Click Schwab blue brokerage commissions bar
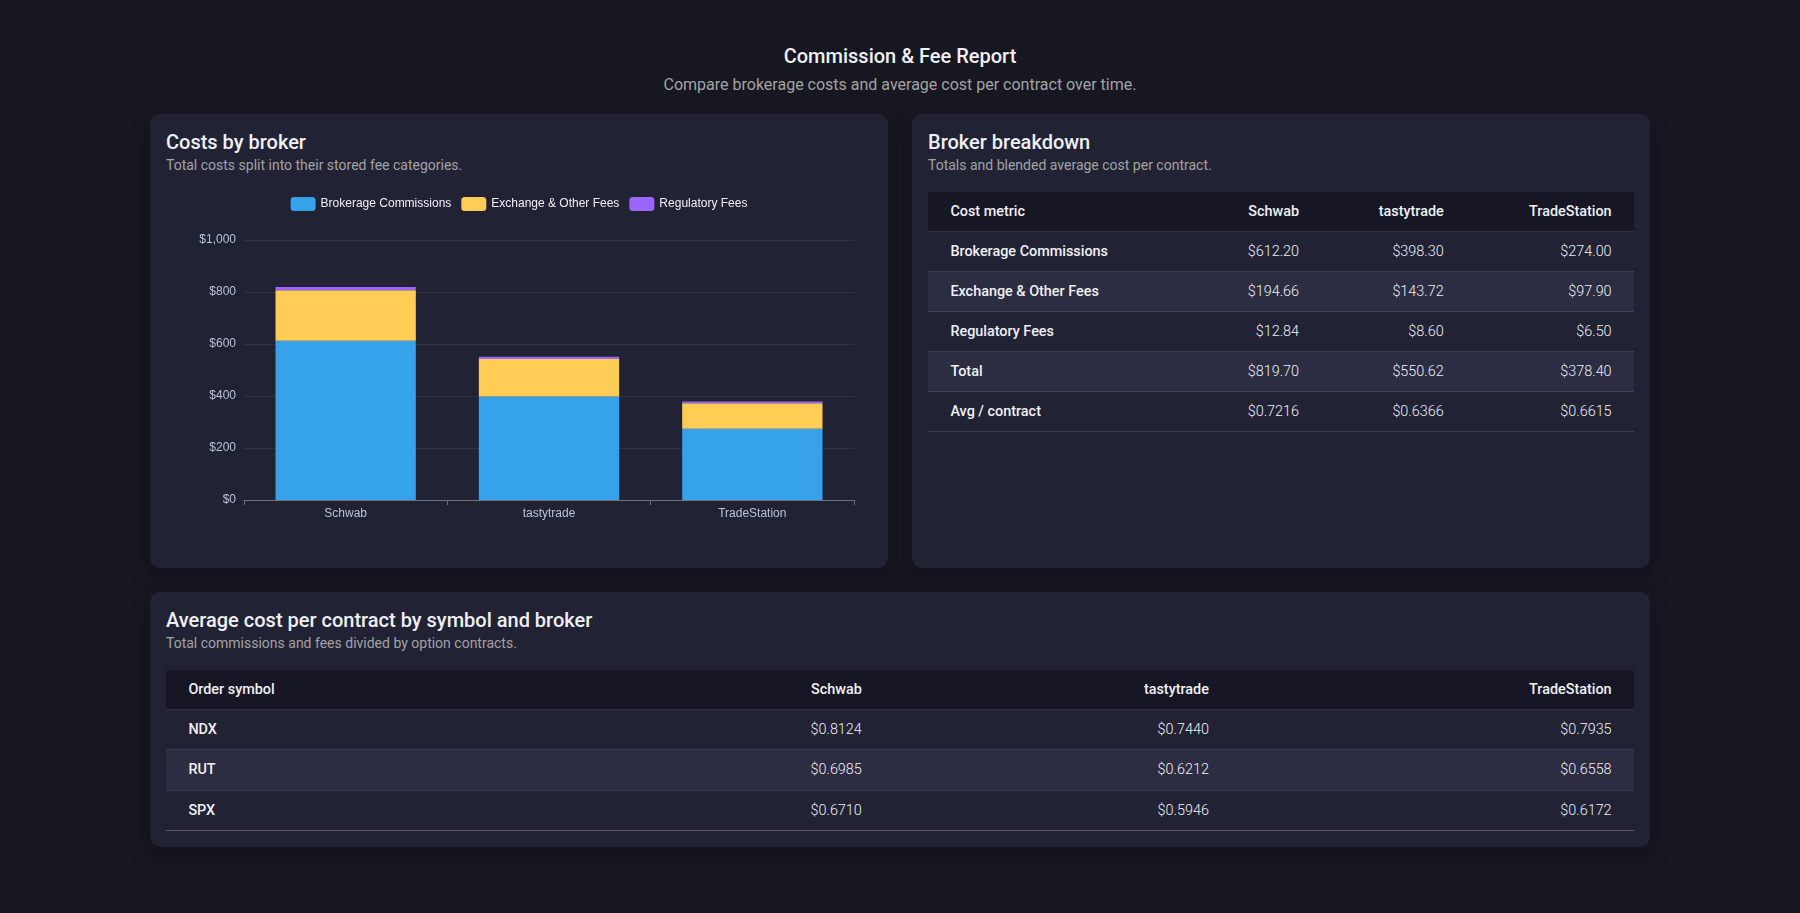 click(x=346, y=420)
